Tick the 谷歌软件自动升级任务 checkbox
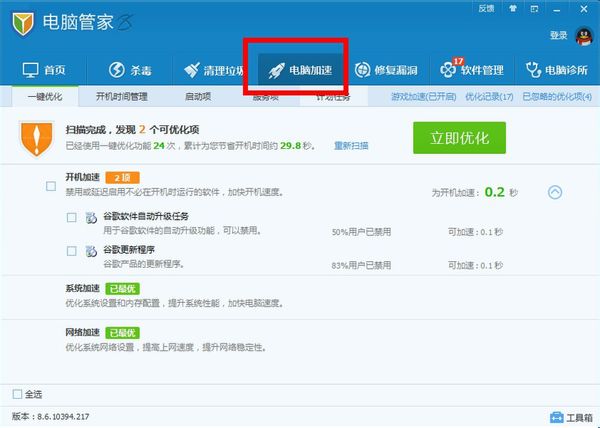The height and width of the screenshot is (428, 600). pyautogui.click(x=72, y=218)
